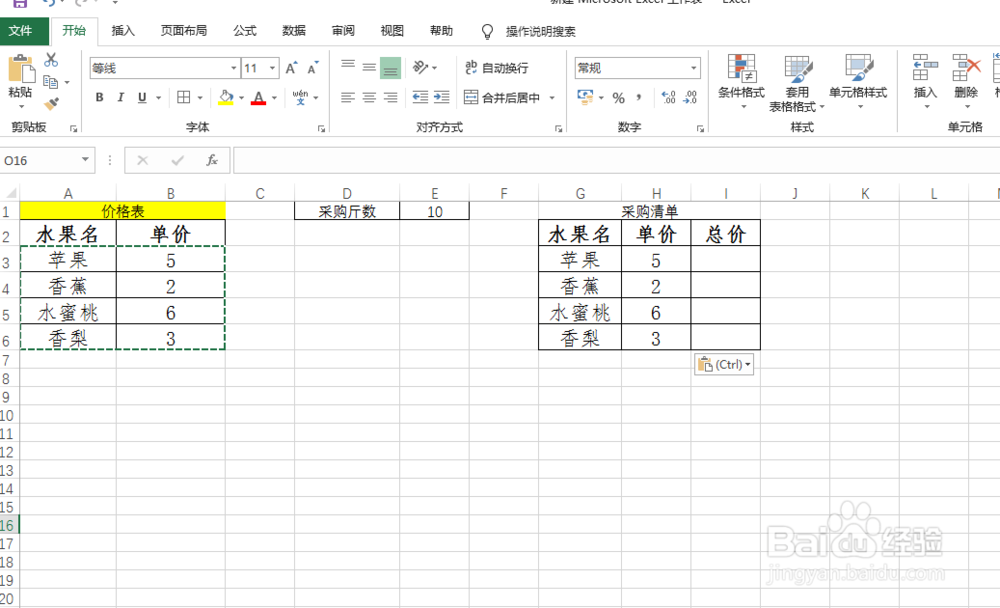The image size is (1000, 608).
Task: Toggle Bold formatting
Action: (x=99, y=98)
